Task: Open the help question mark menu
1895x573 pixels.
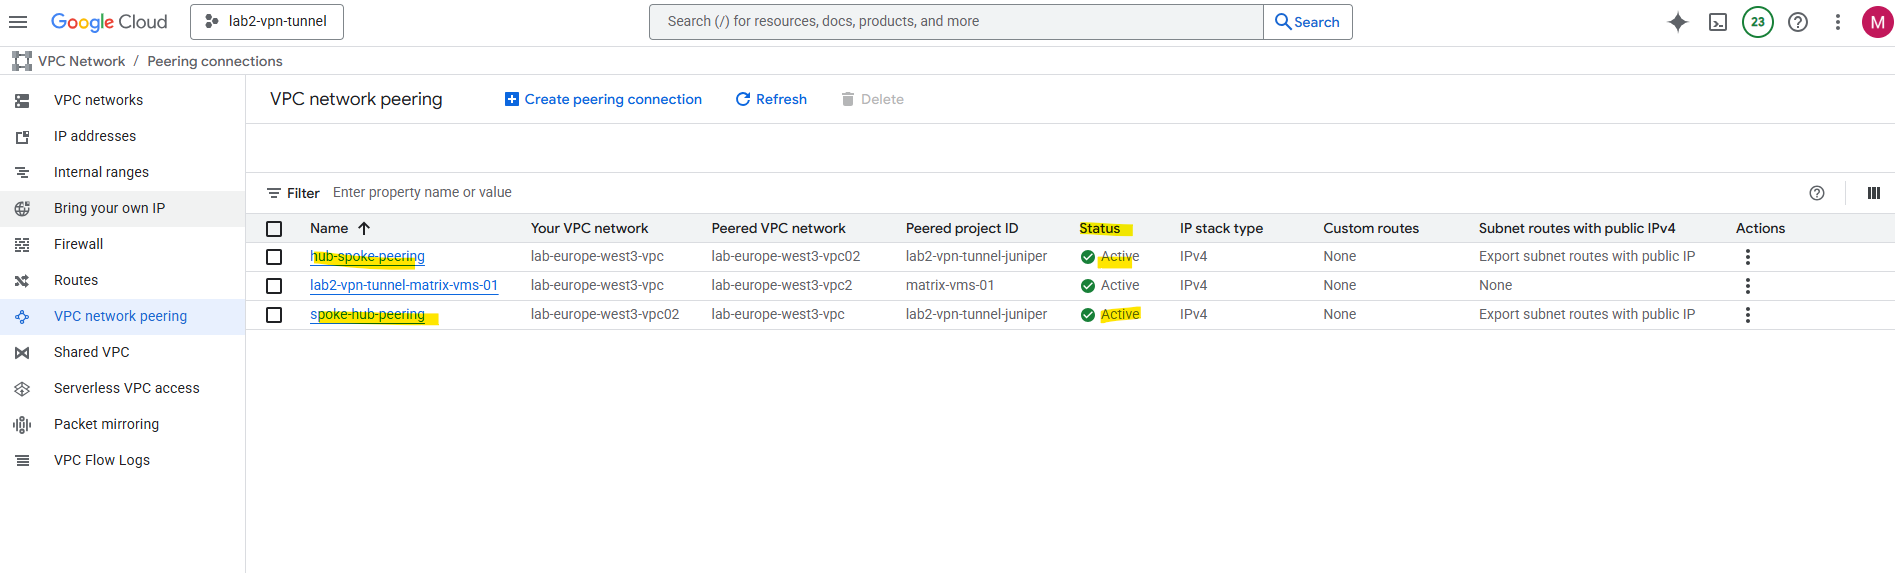Action: (1798, 22)
